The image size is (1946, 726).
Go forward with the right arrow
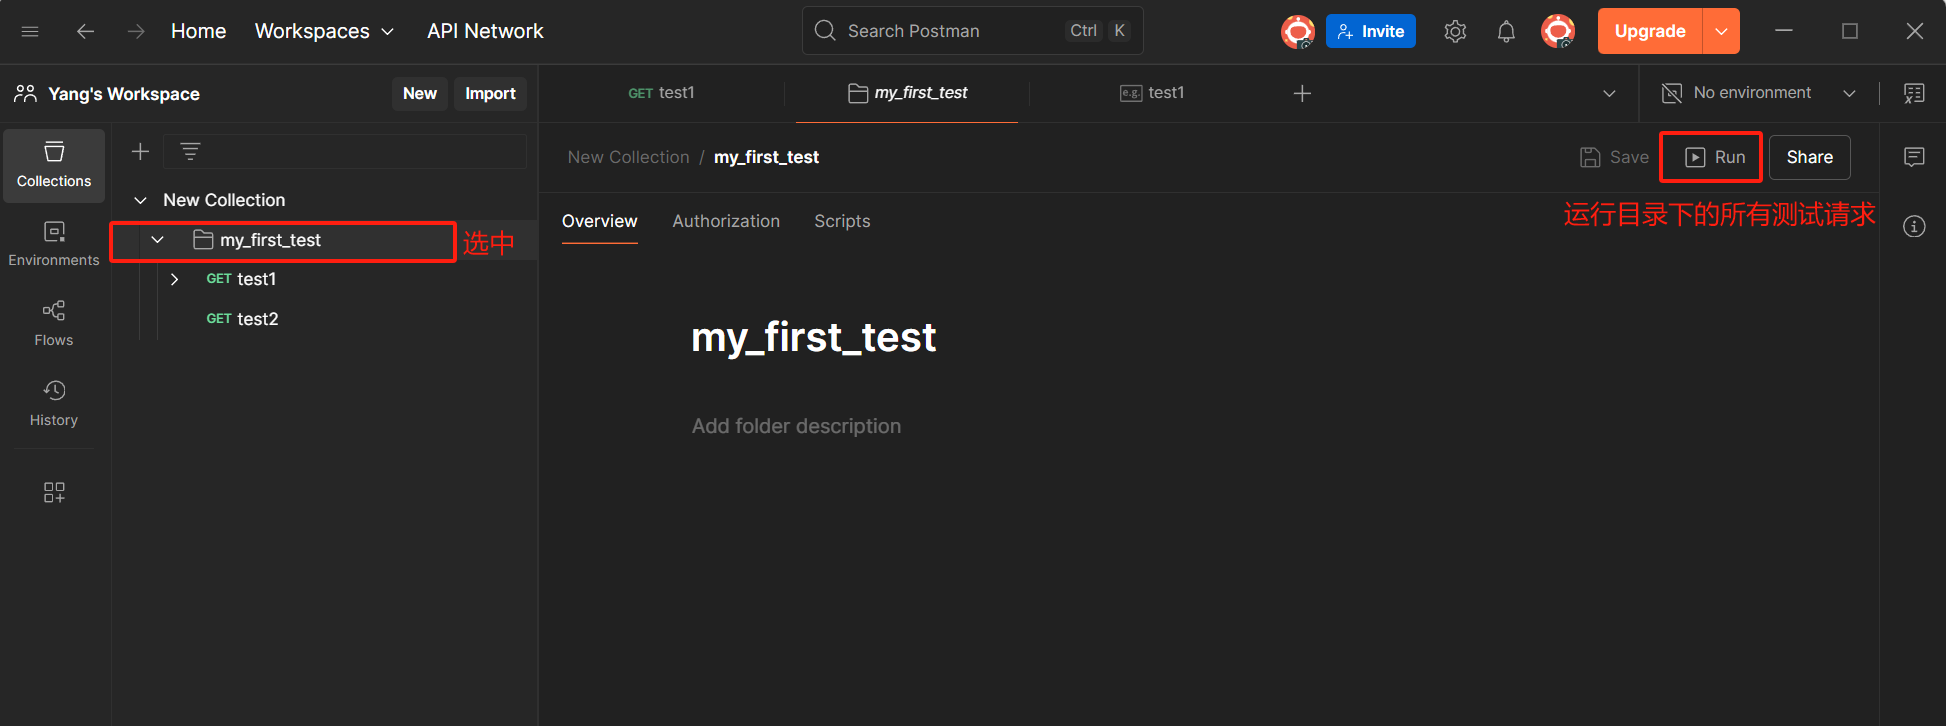136,31
